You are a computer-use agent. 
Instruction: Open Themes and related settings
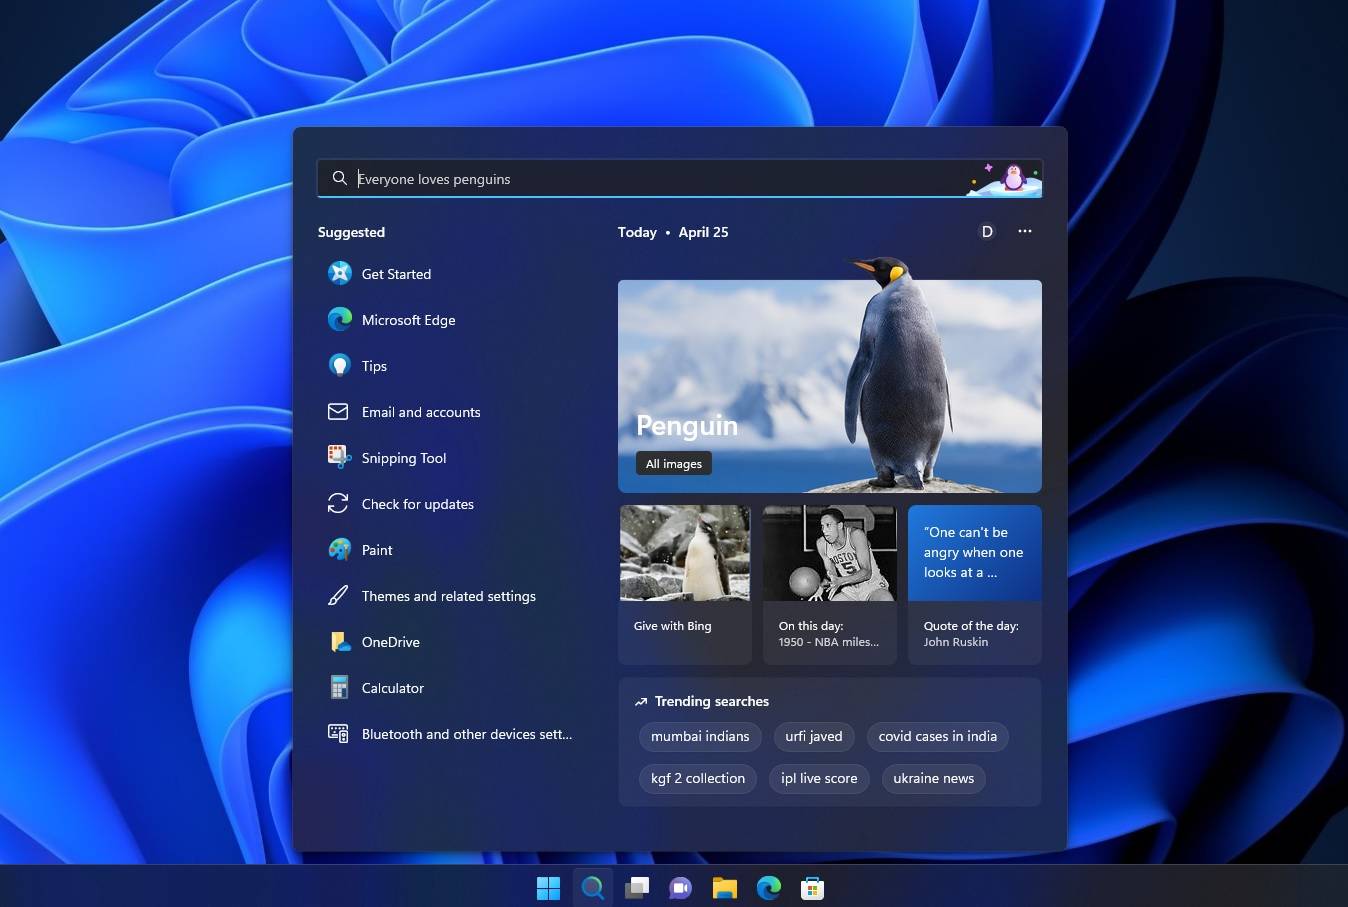tap(448, 595)
